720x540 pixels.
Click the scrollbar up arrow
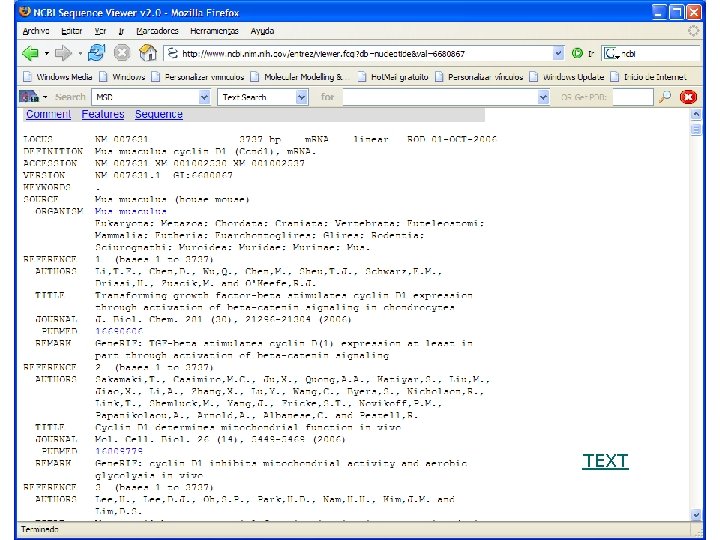[696, 114]
